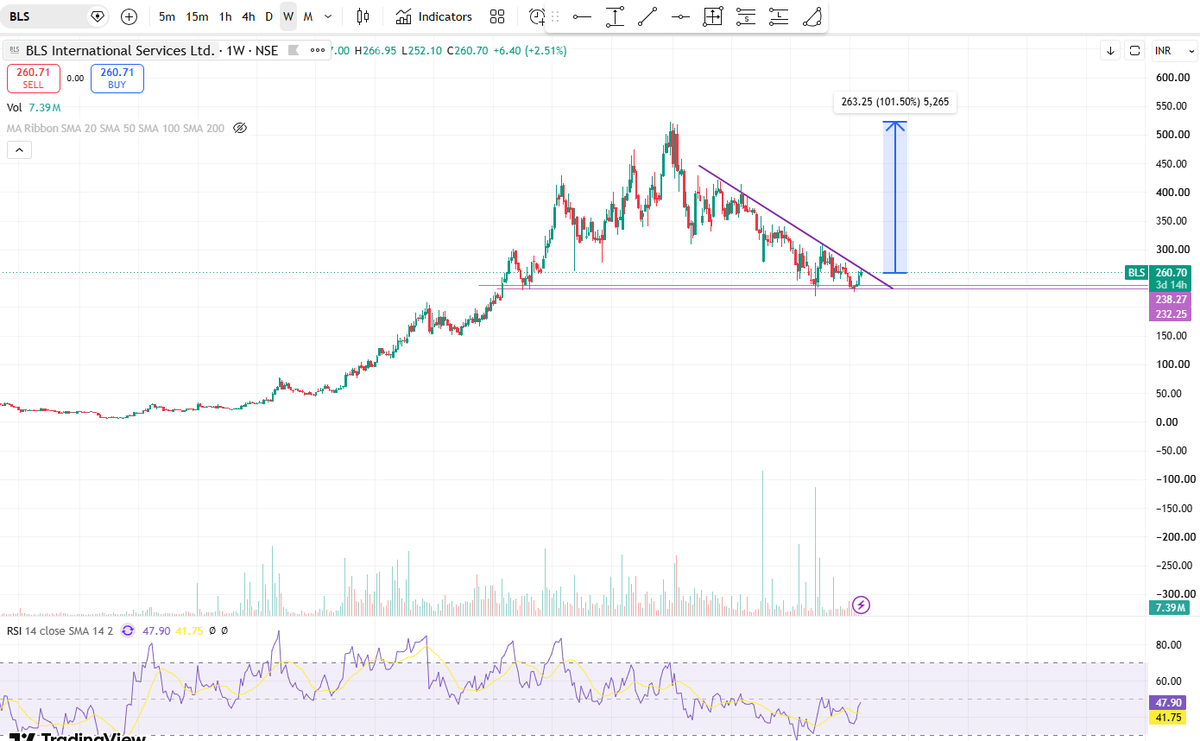The width and height of the screenshot is (1200, 741).
Task: Click the flag icon beside NSE
Action: pyautogui.click(x=292, y=50)
